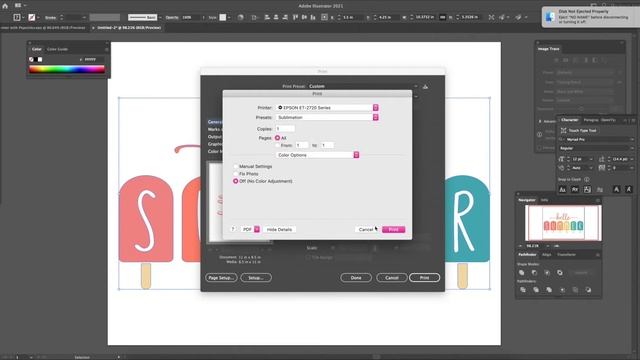640x360 pixels.
Task: Switch to the Paragraph tab
Action: pos(591,120)
